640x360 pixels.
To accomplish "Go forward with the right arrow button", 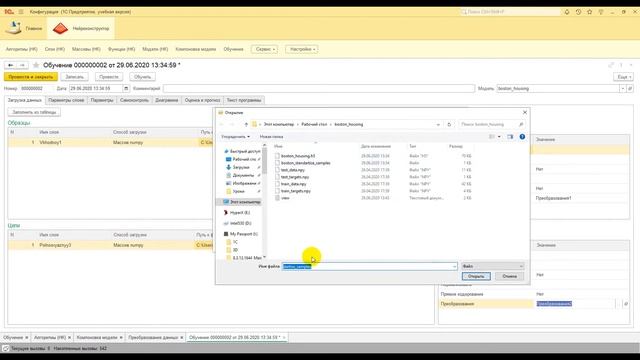I will 22,65.
